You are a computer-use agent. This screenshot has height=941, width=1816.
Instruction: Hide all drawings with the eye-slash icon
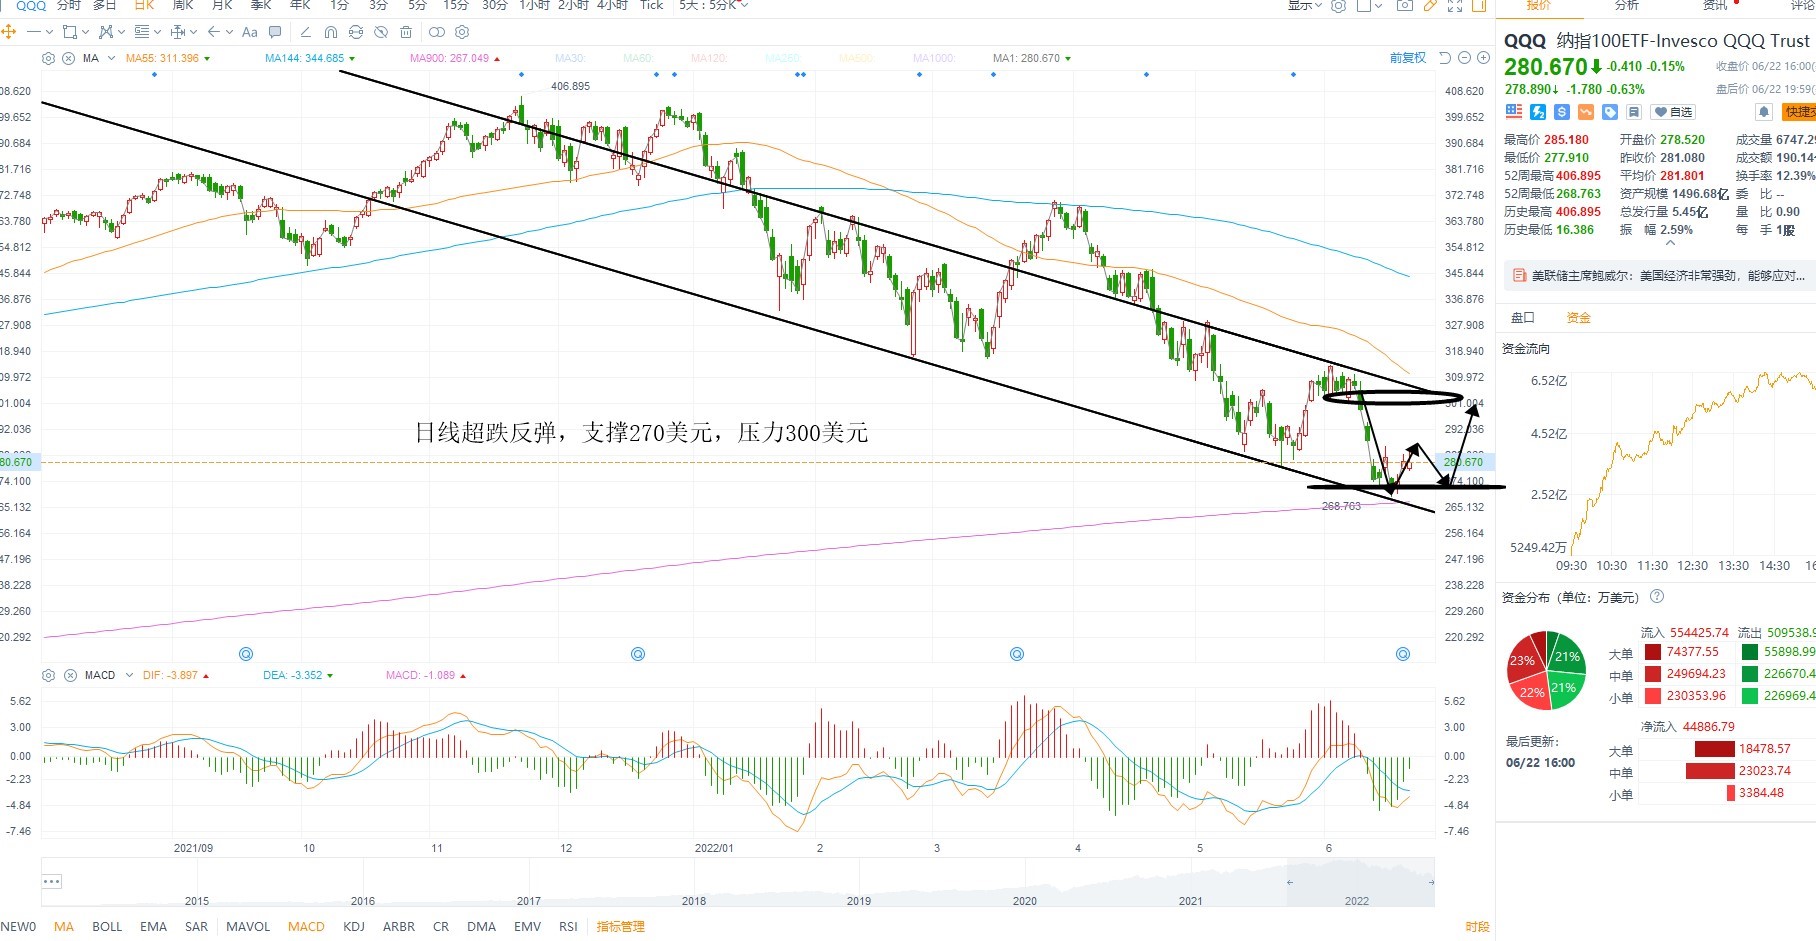[x=381, y=32]
